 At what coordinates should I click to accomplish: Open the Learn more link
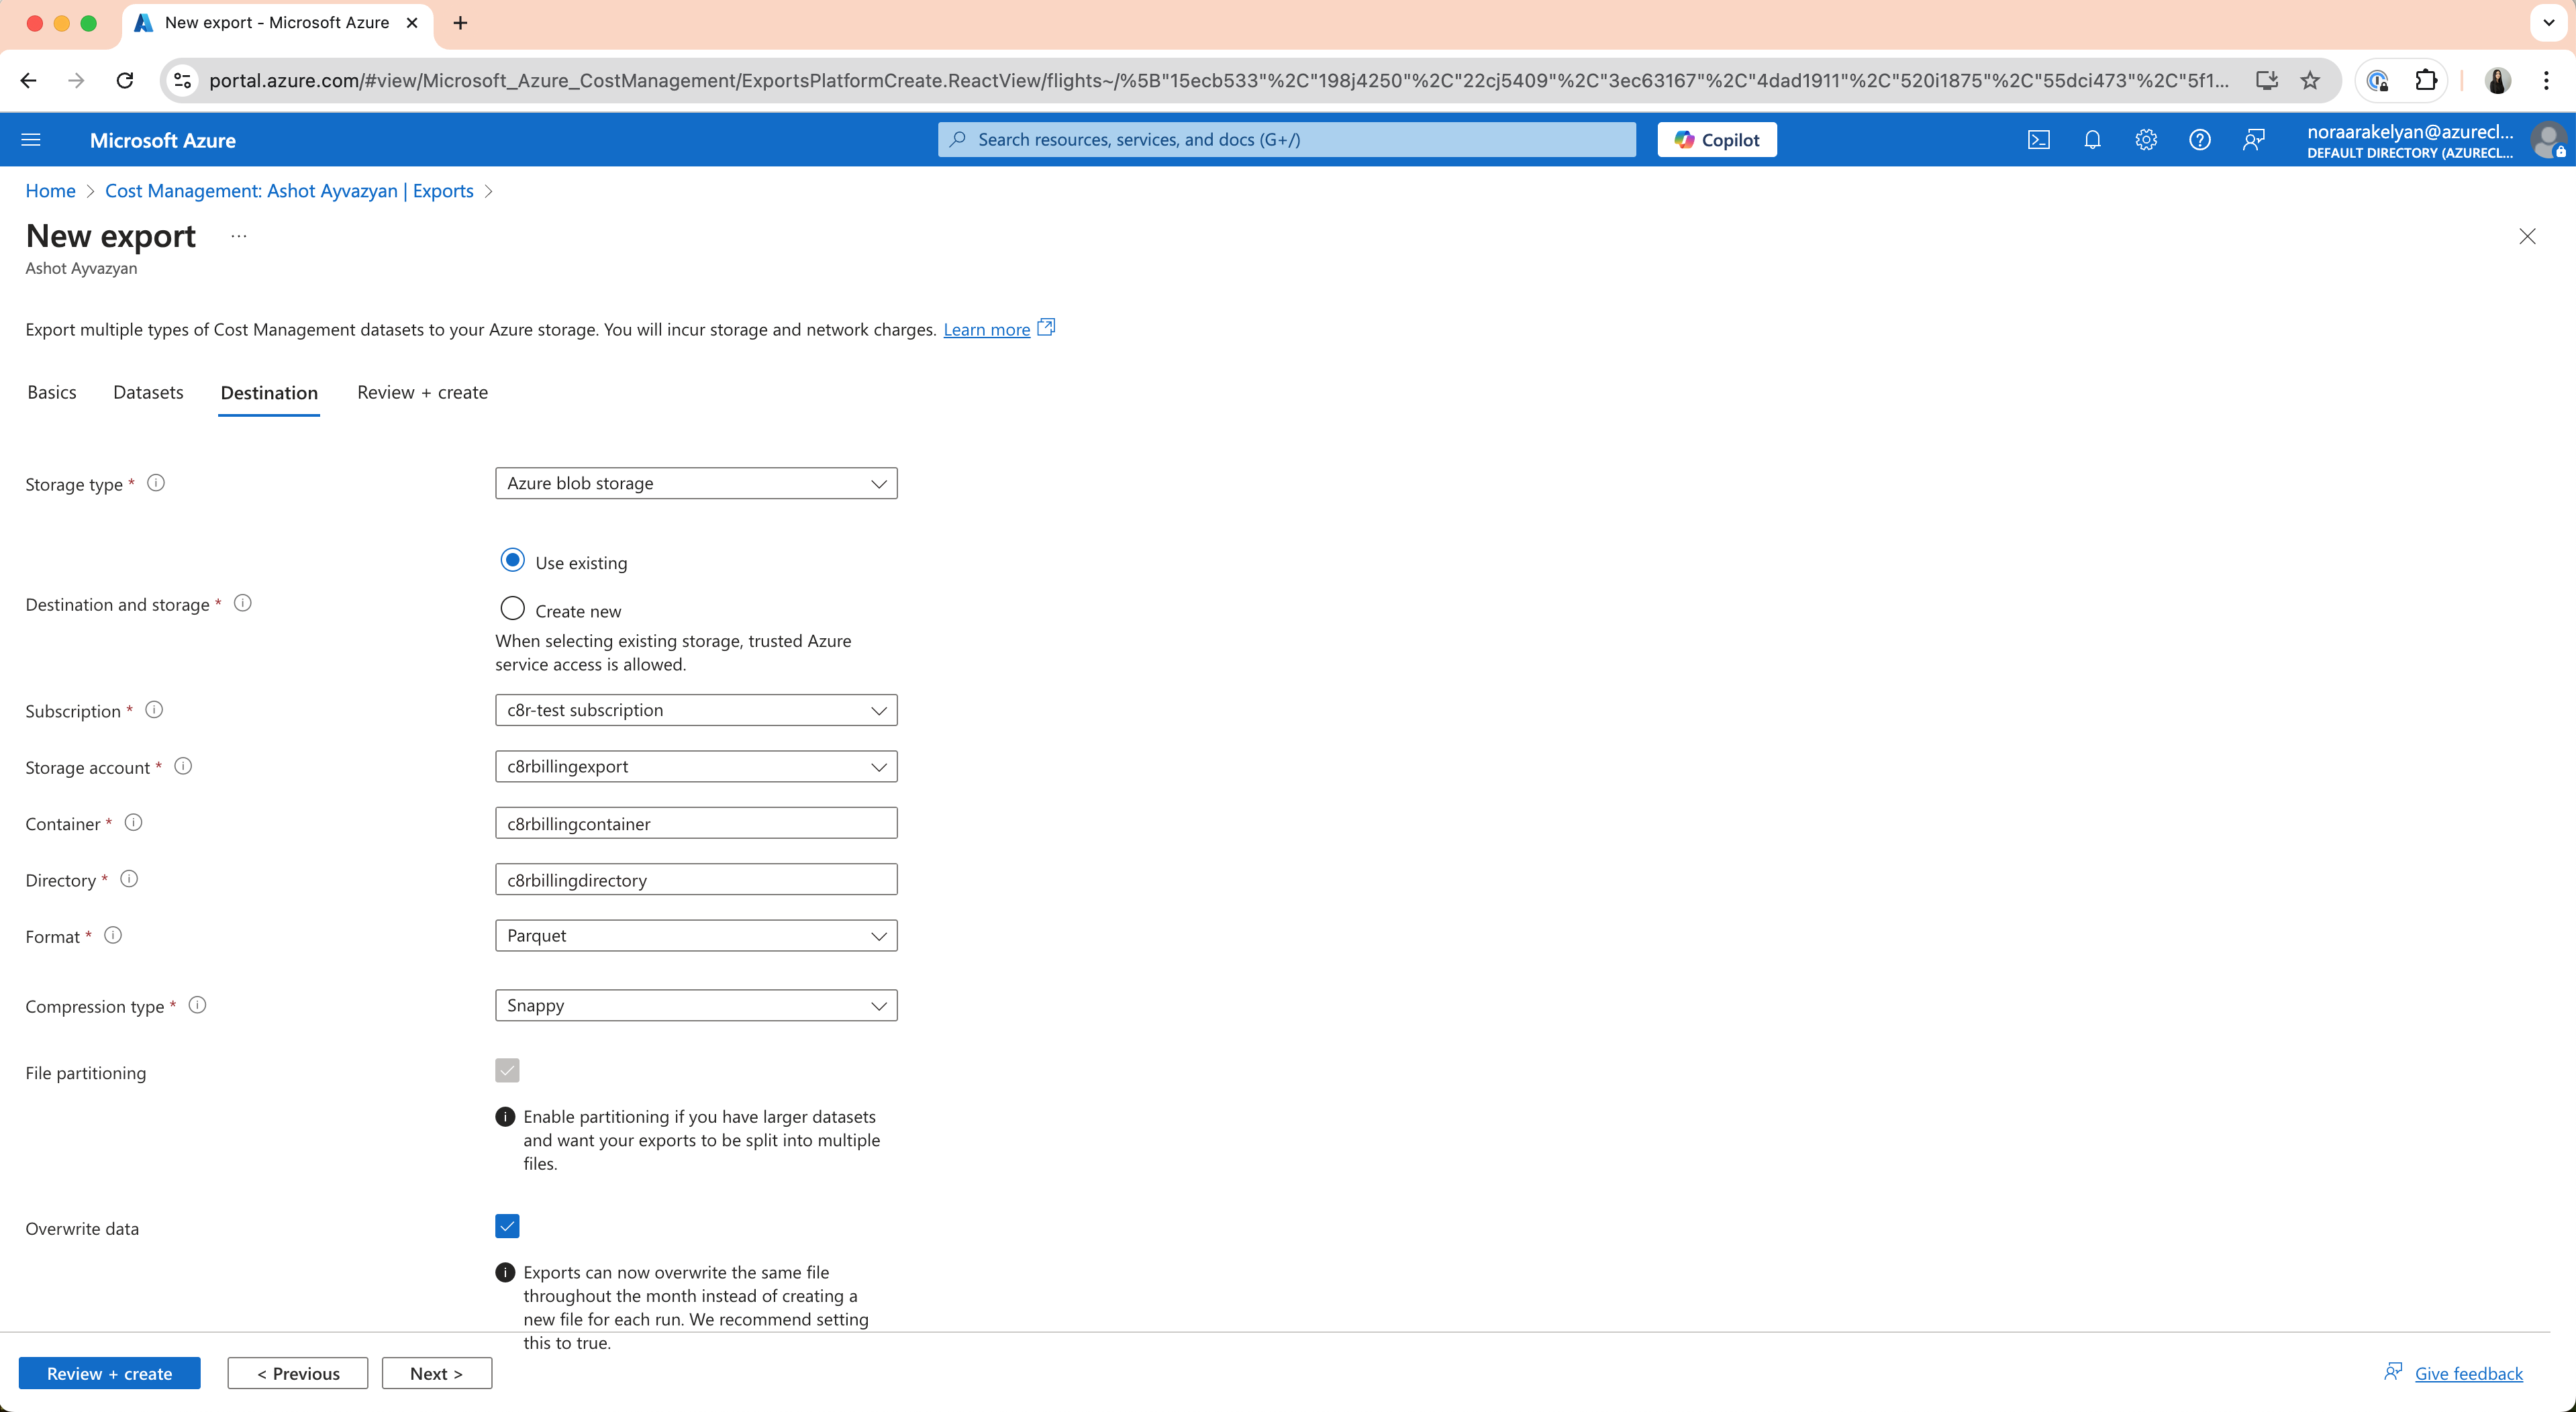986,330
